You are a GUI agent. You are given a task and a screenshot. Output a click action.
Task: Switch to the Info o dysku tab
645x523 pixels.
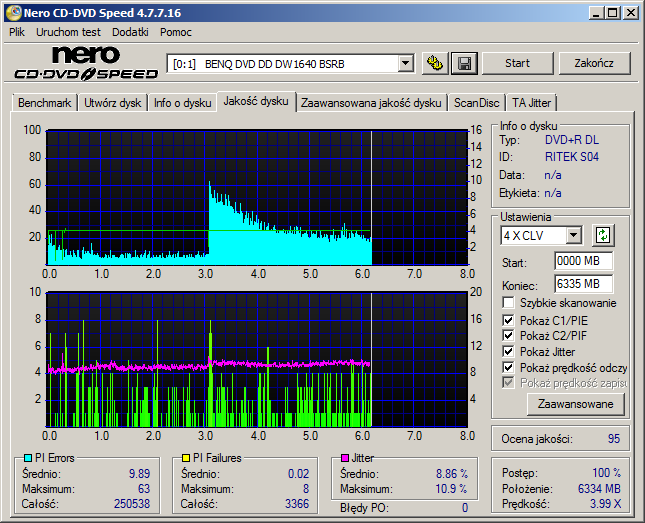click(x=183, y=103)
